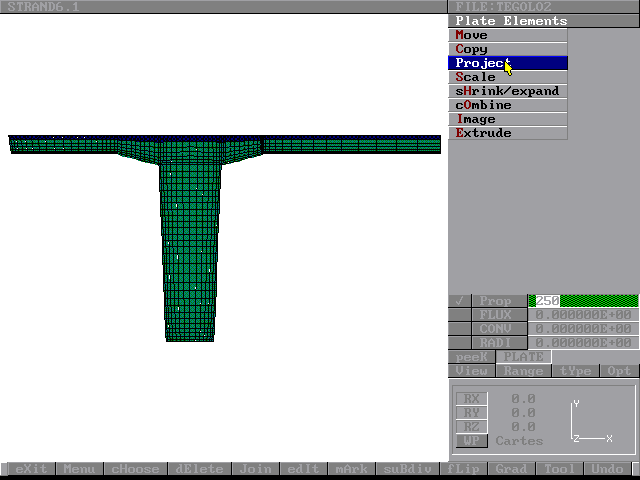Click the FILE:TEGOLO2 title label

coord(503,7)
